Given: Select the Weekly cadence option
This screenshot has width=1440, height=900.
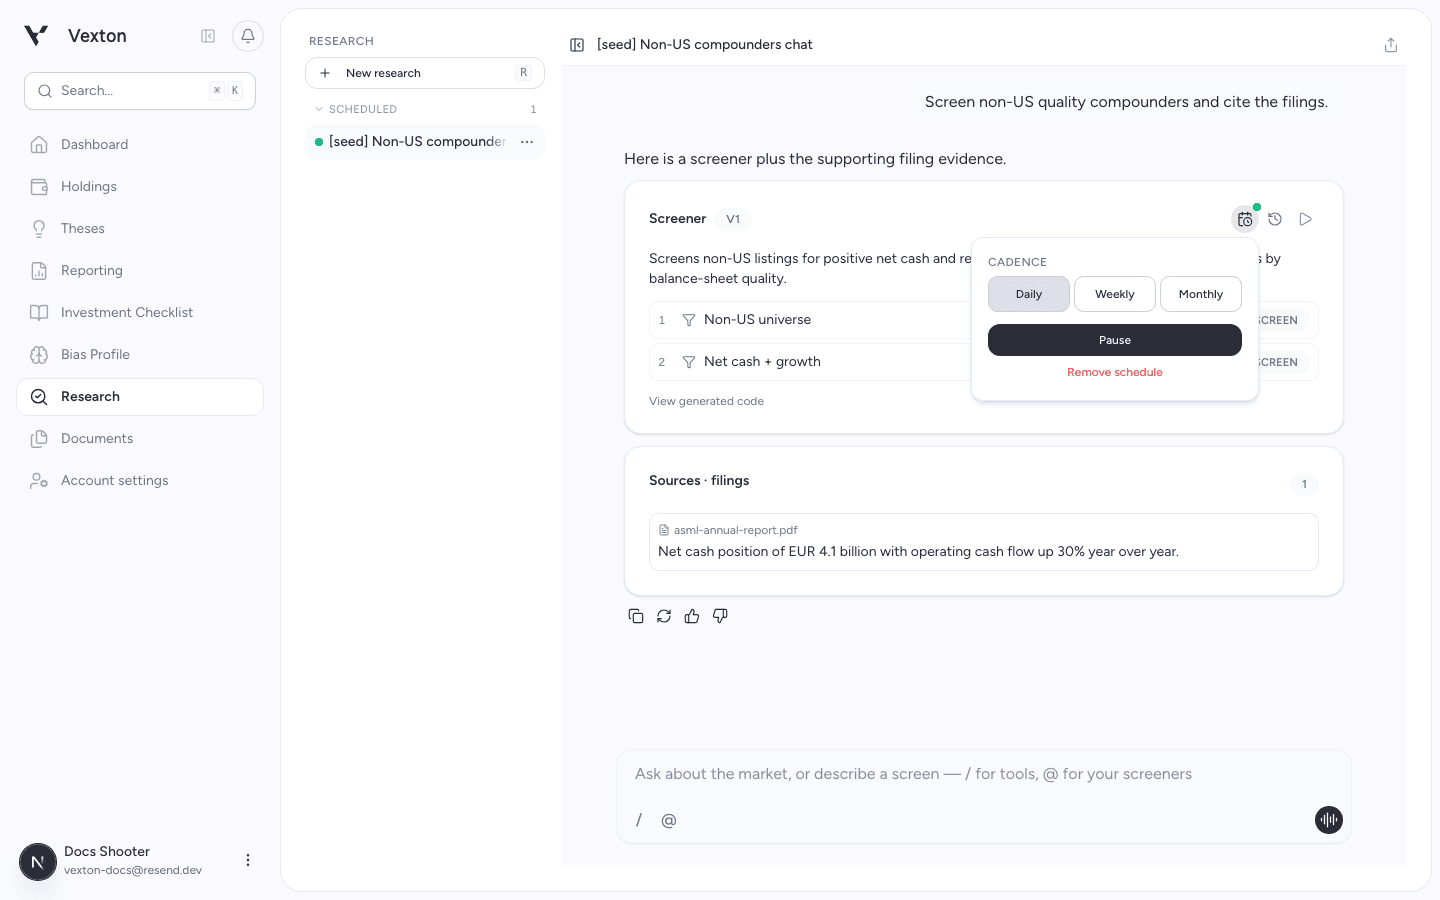Looking at the screenshot, I should [1115, 294].
